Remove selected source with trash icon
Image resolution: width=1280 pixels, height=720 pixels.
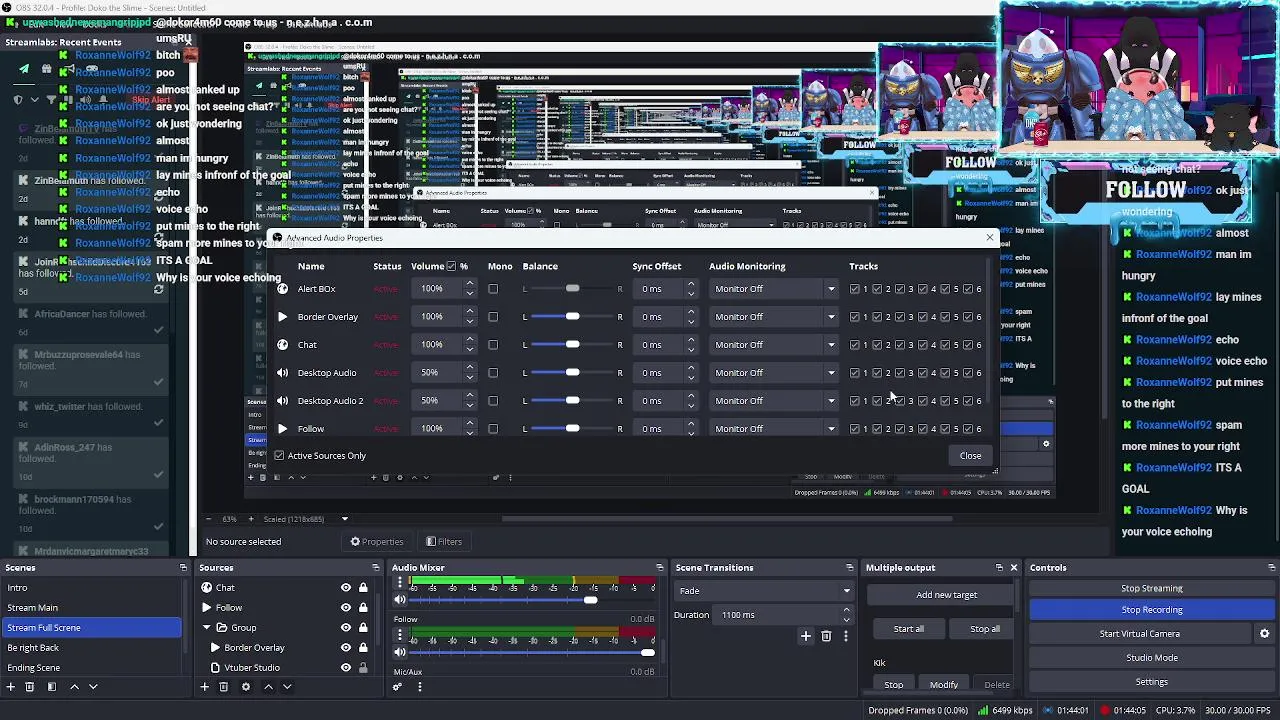pos(224,687)
